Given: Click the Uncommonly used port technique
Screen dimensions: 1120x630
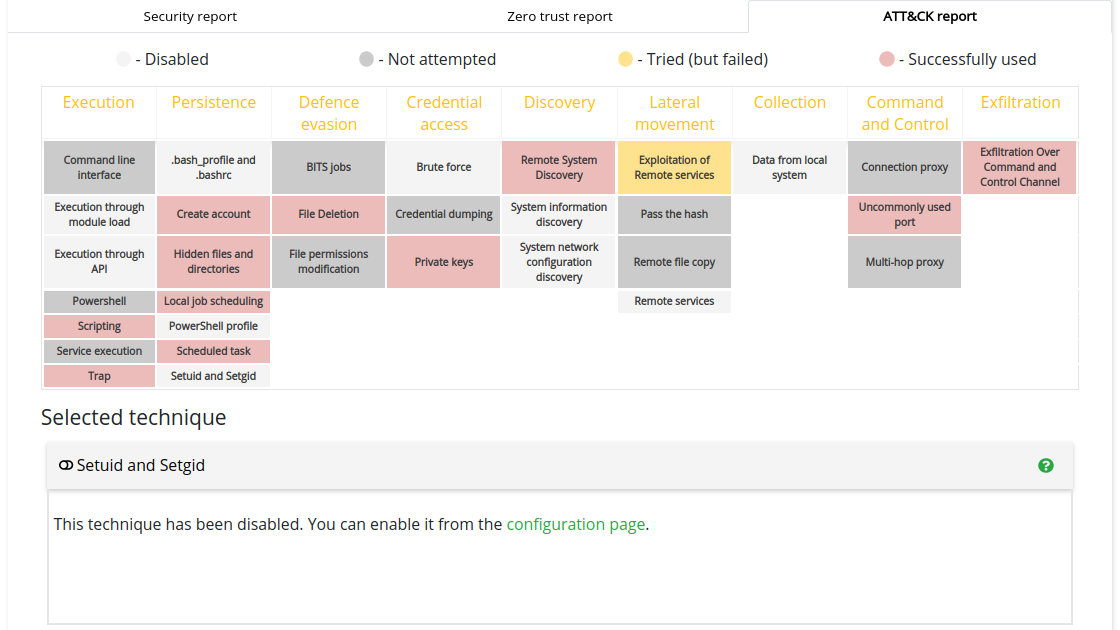Looking at the screenshot, I should [904, 214].
